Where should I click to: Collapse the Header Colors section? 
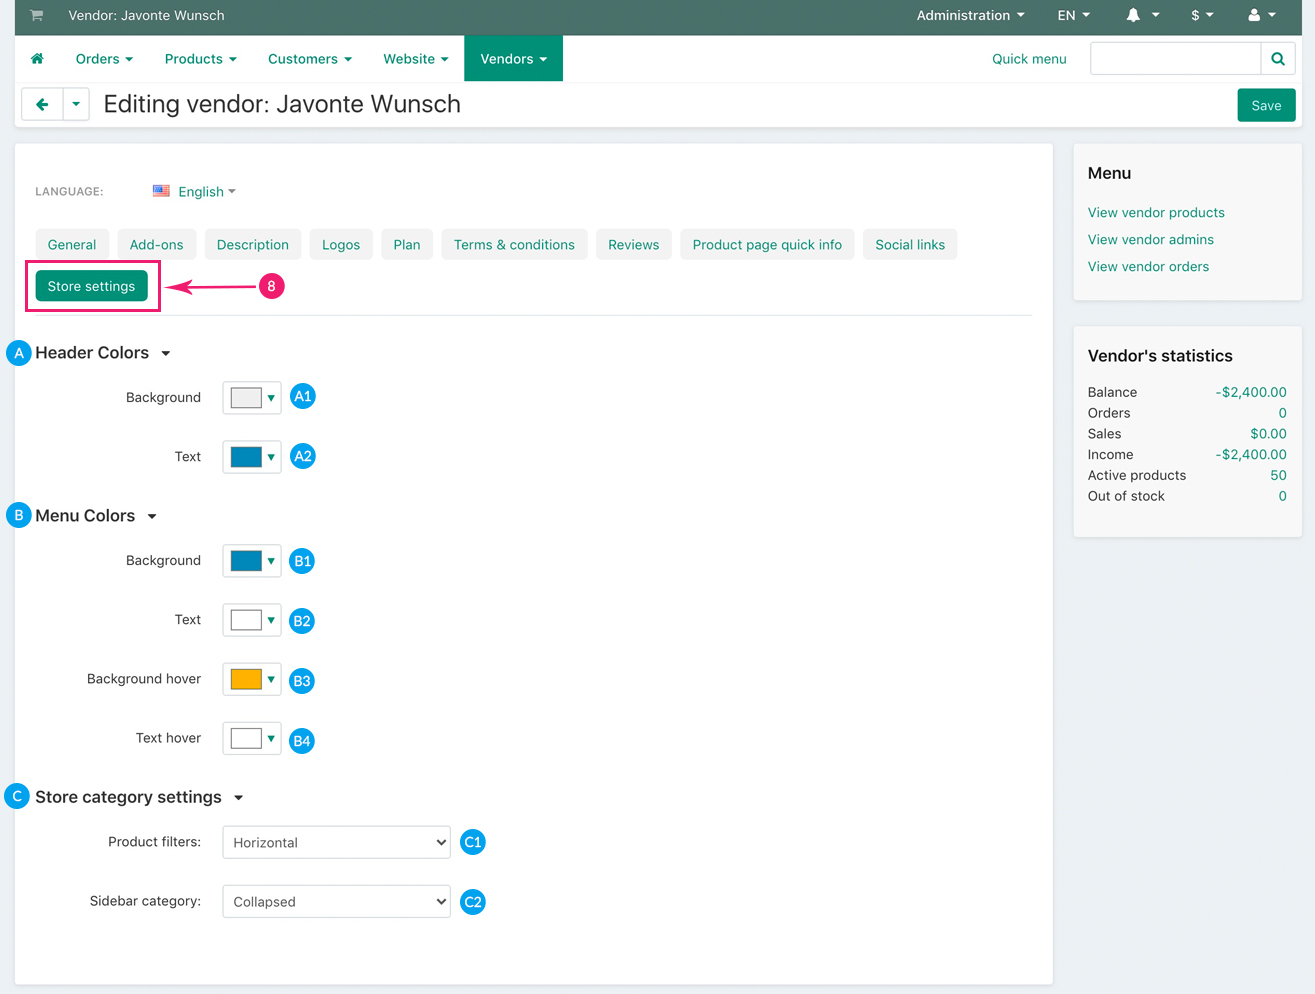pos(103,353)
